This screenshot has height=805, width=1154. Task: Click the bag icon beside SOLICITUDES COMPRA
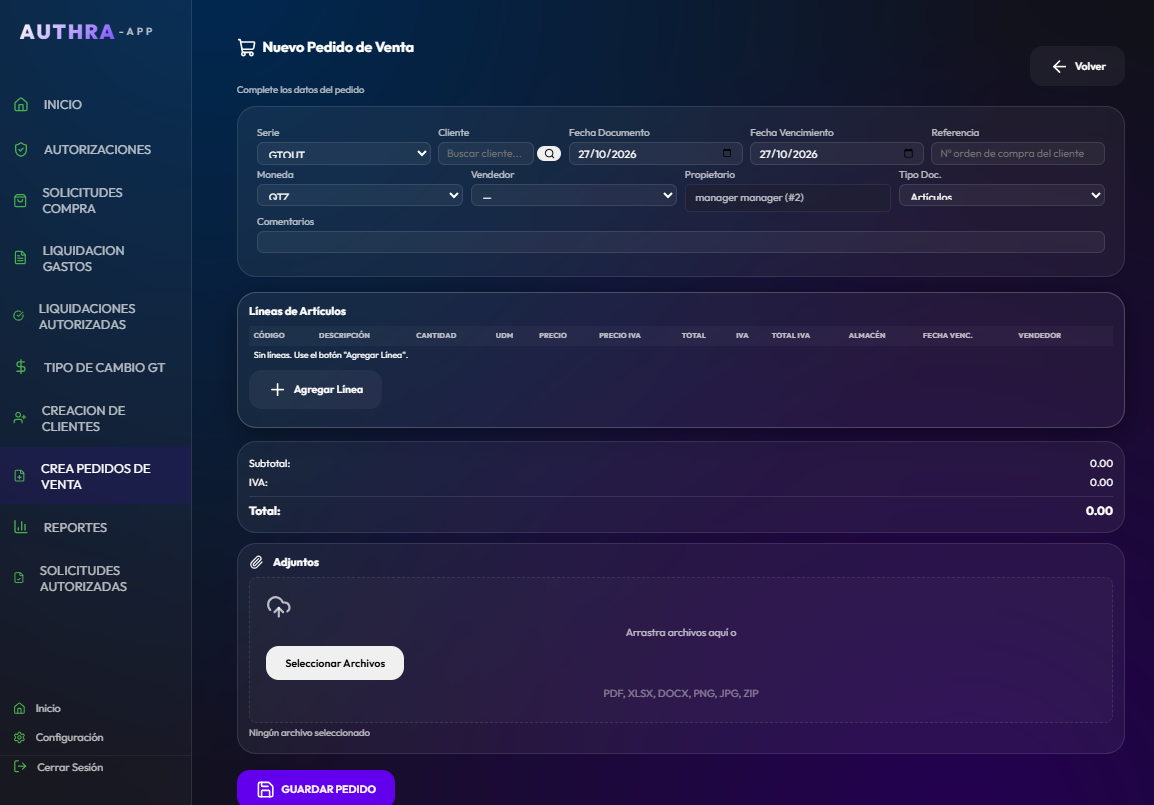pyautogui.click(x=20, y=201)
